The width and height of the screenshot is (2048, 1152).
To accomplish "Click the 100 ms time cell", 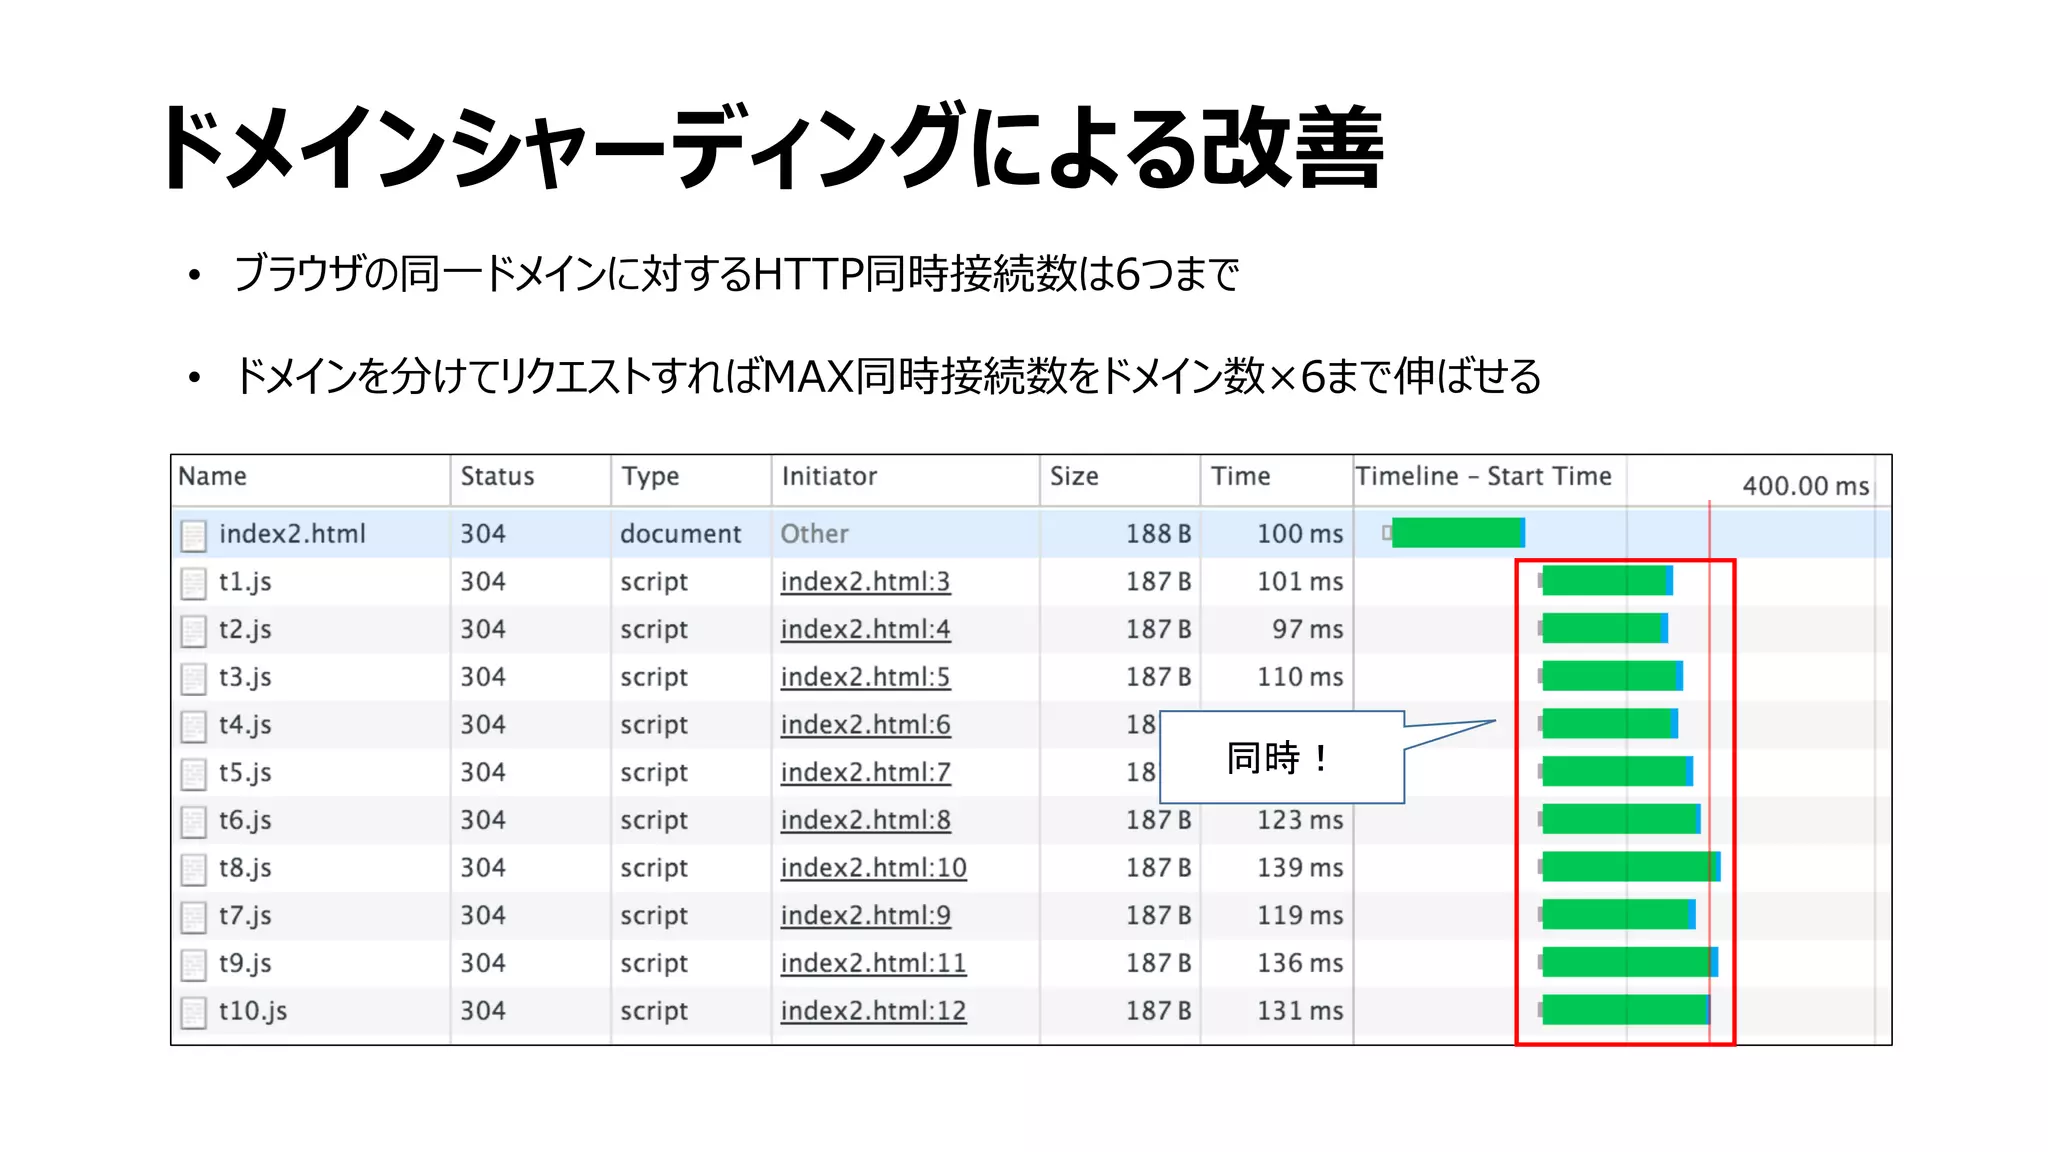I will tap(1300, 534).
